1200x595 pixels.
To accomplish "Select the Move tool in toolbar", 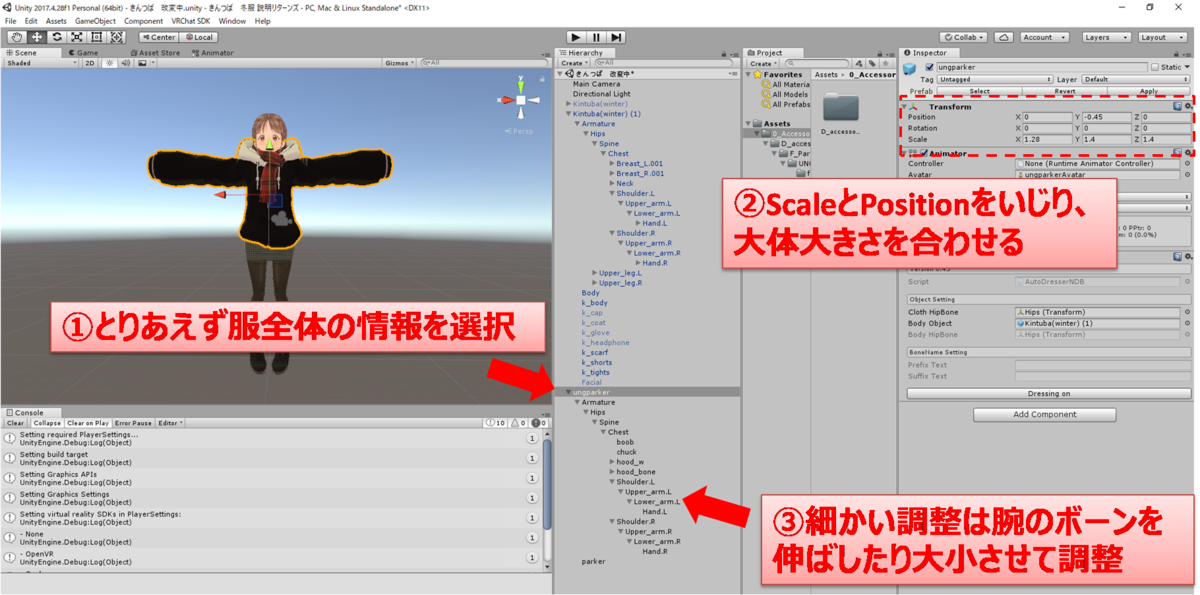I will (37, 37).
